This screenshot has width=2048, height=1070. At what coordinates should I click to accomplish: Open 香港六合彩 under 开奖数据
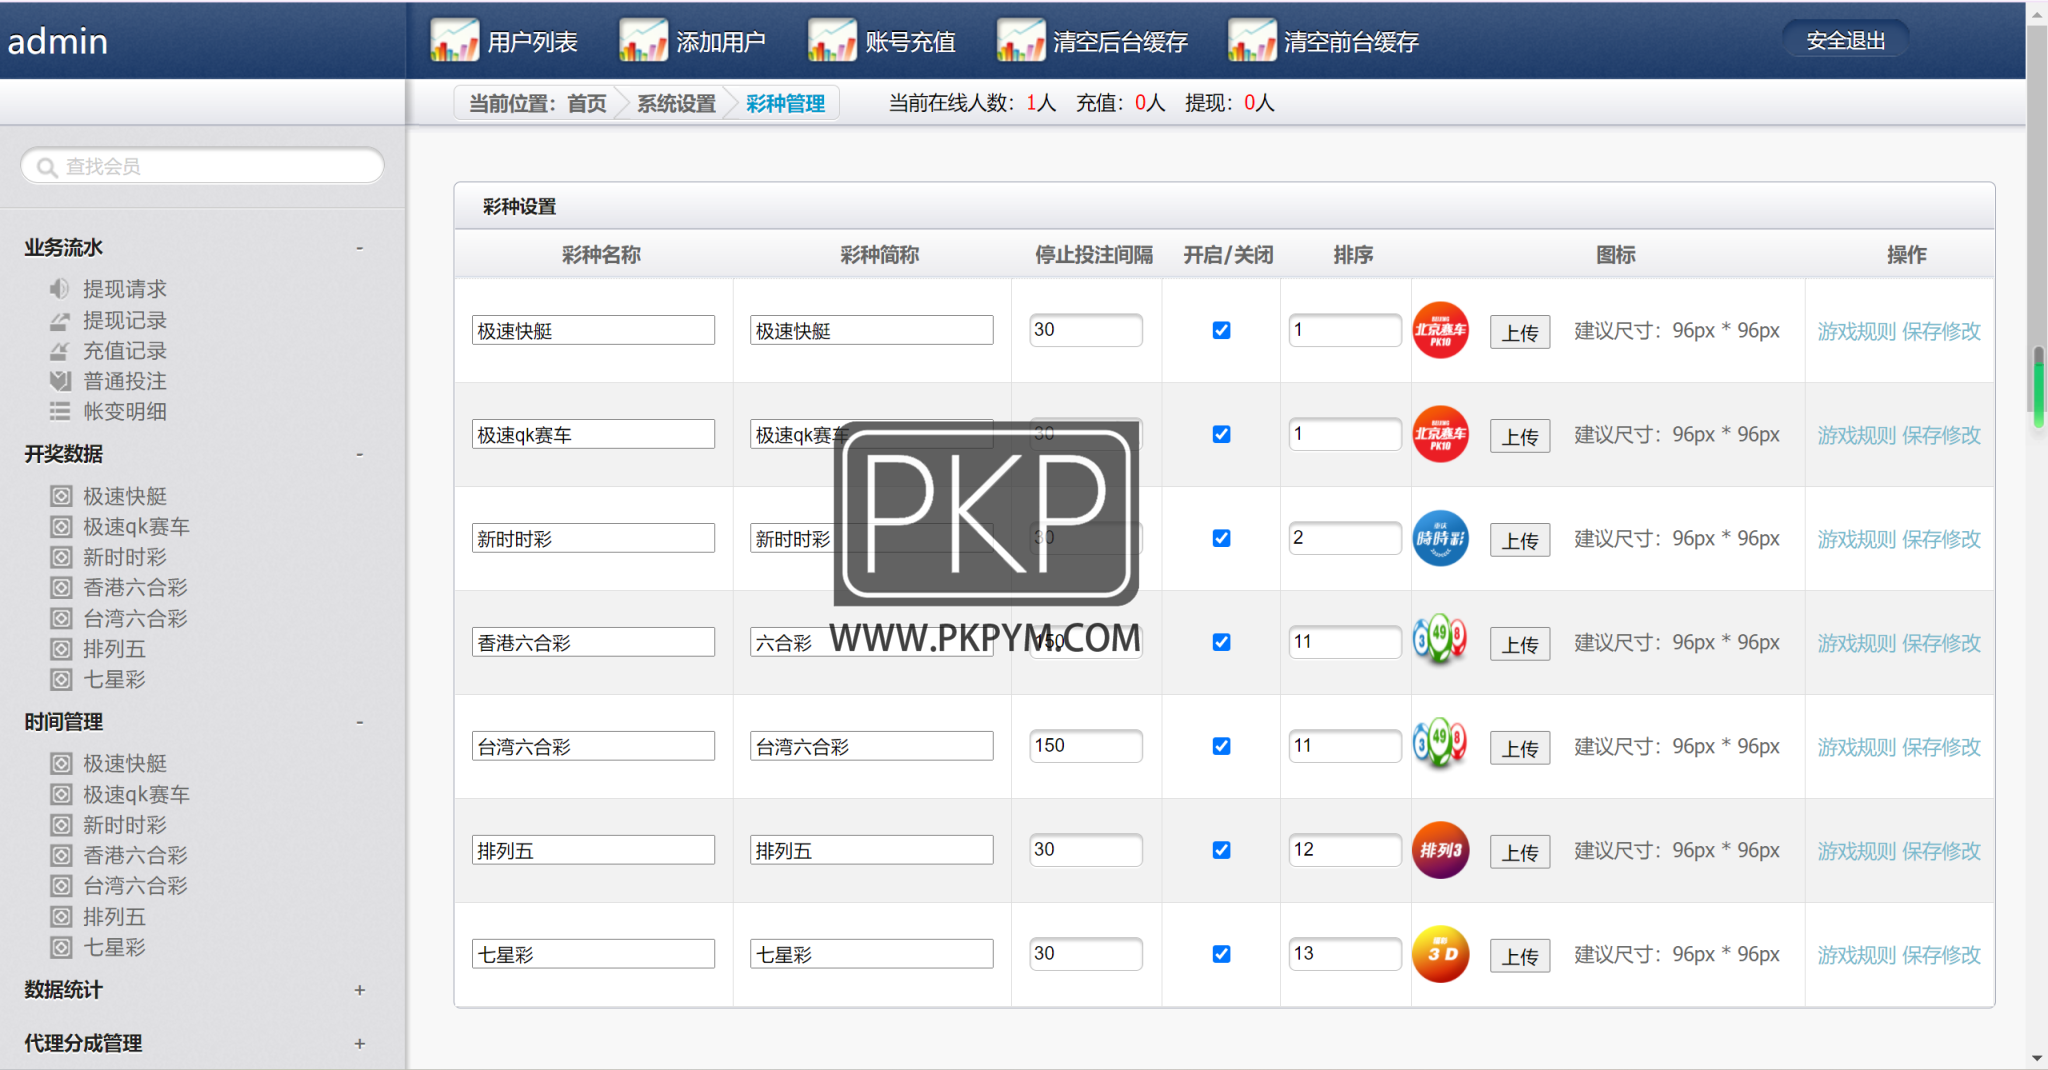(135, 588)
